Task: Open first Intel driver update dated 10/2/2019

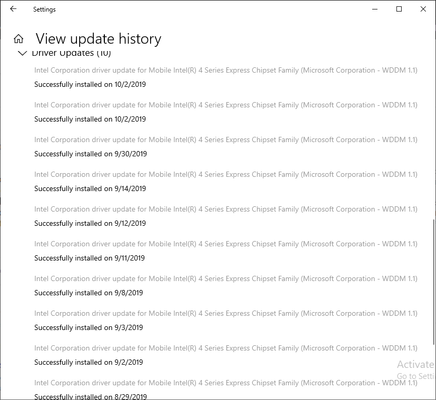Action: tap(226, 70)
